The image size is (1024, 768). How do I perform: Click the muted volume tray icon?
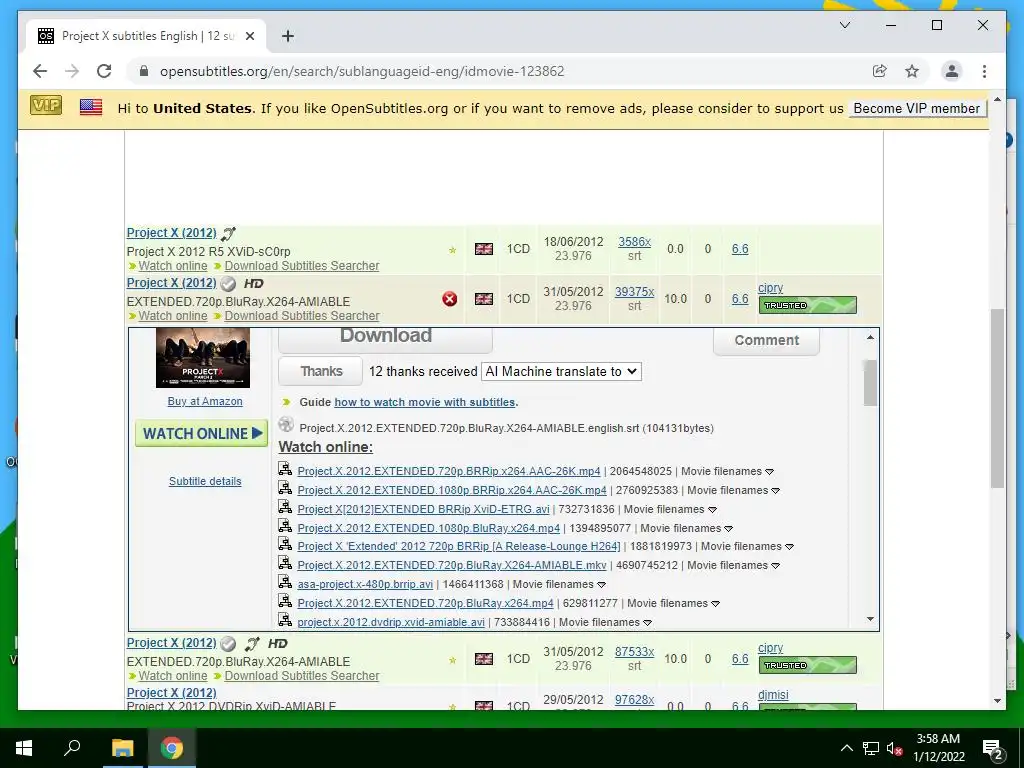coord(895,748)
